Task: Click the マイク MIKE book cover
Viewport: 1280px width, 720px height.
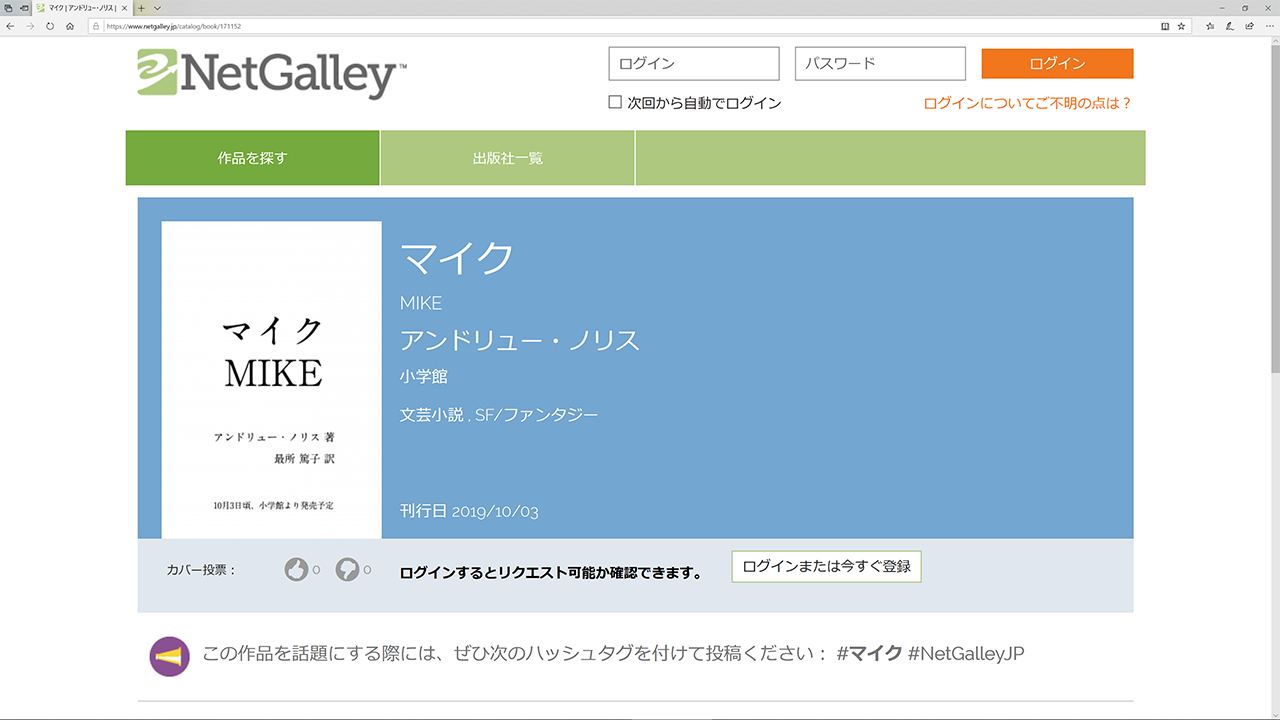Action: 272,380
